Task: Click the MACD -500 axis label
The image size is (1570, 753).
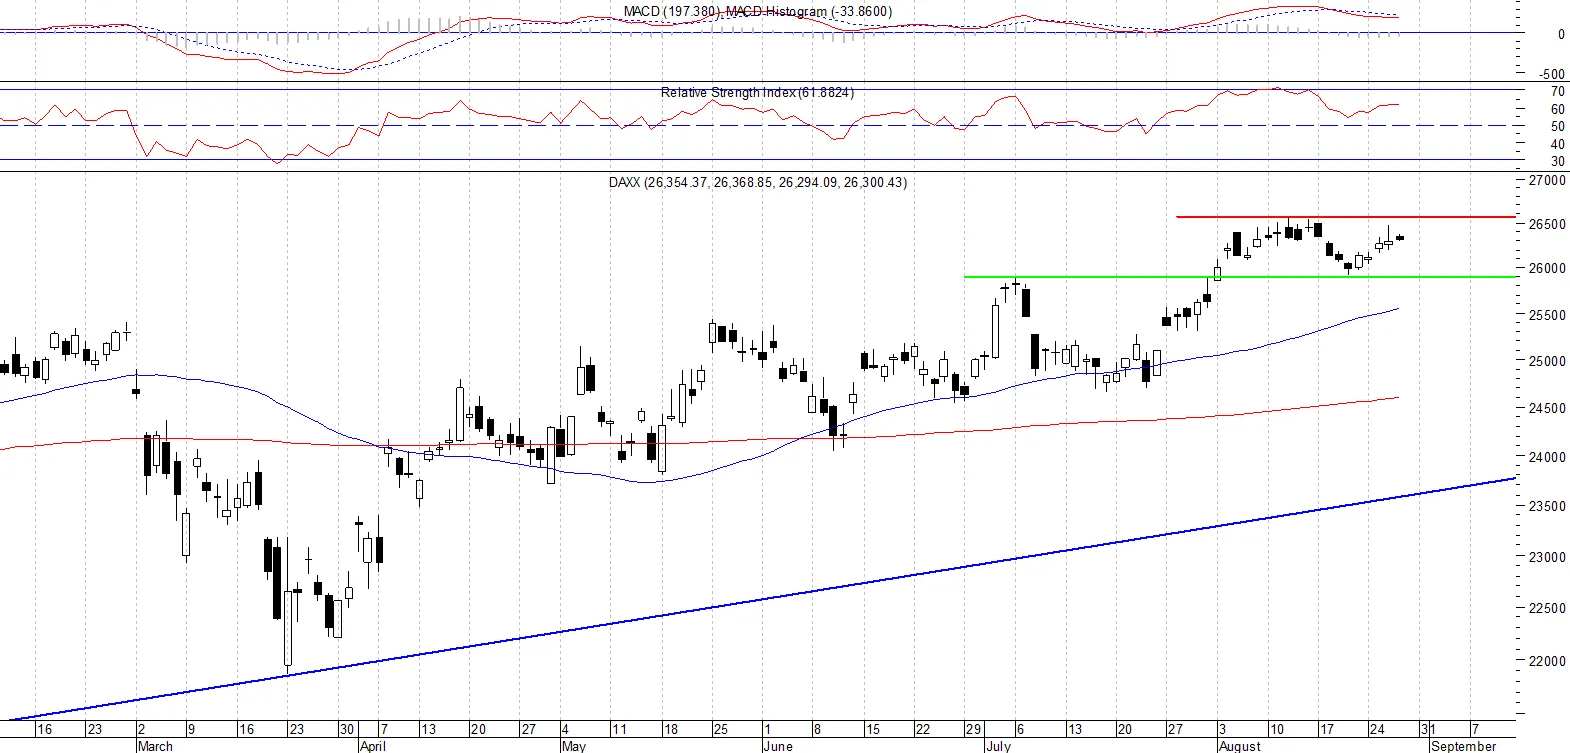Action: (x=1553, y=74)
